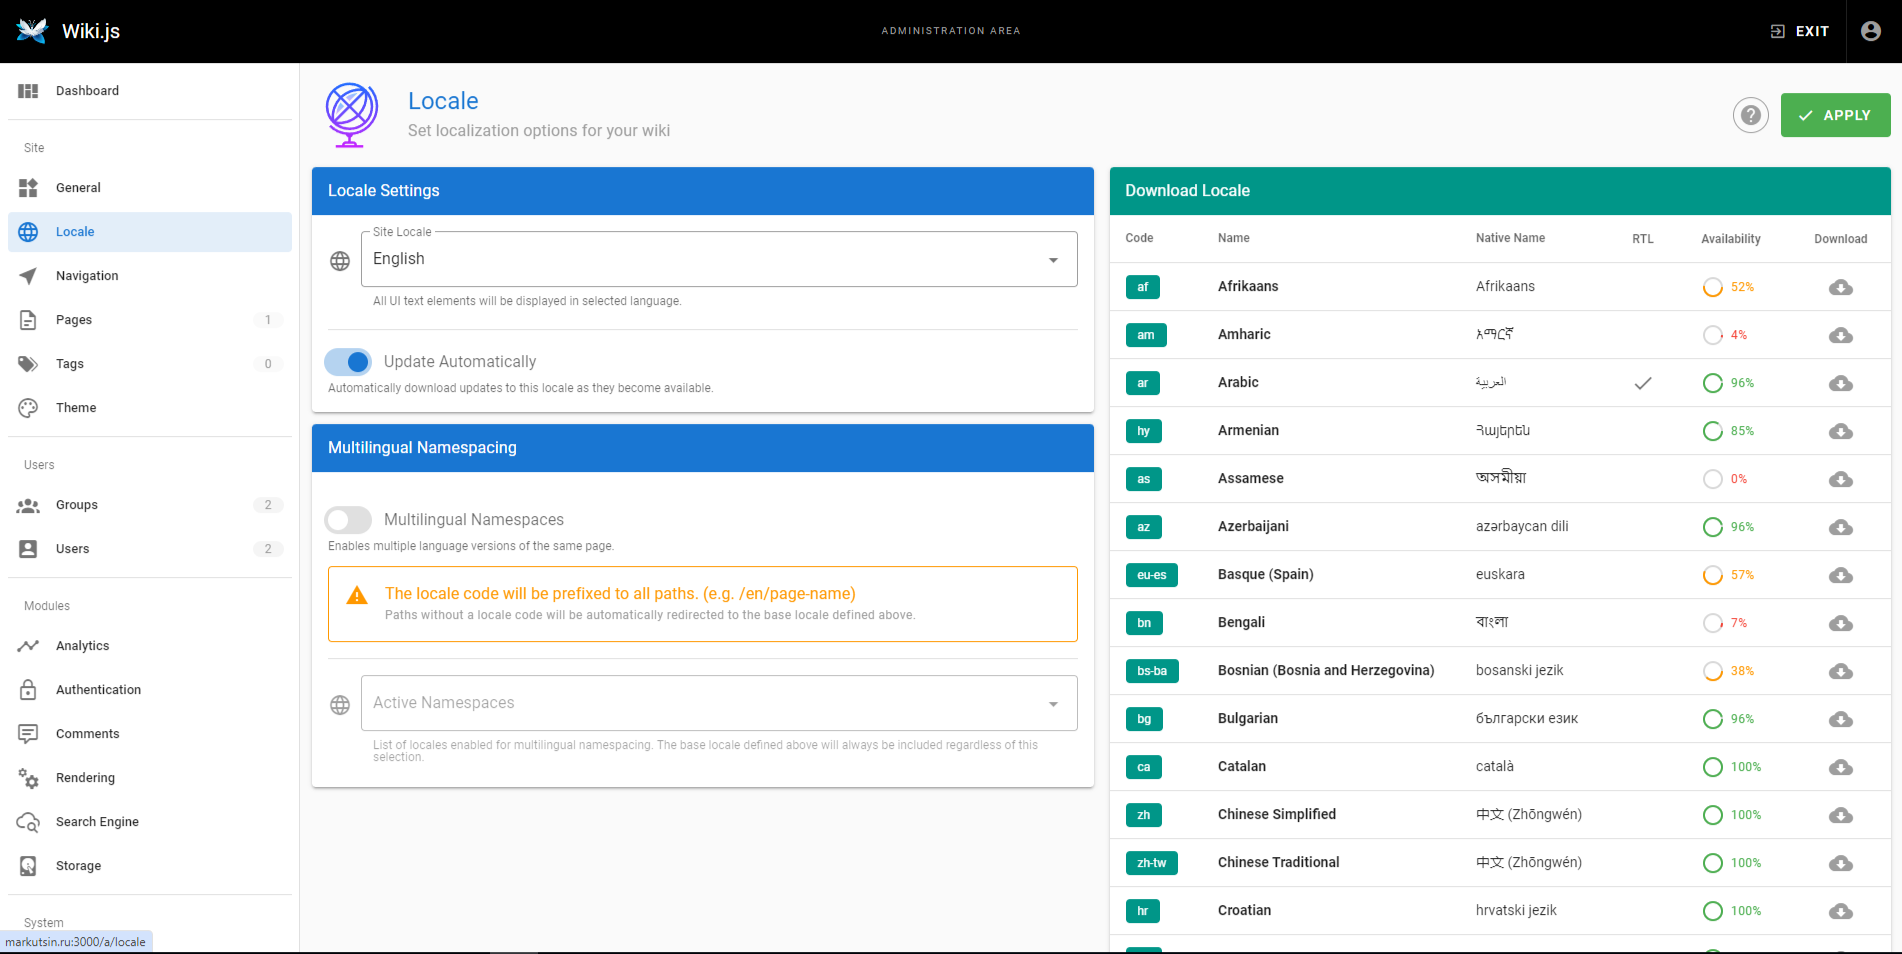Click Catalan 100% availability indicator
The height and width of the screenshot is (954, 1902).
[1732, 767]
